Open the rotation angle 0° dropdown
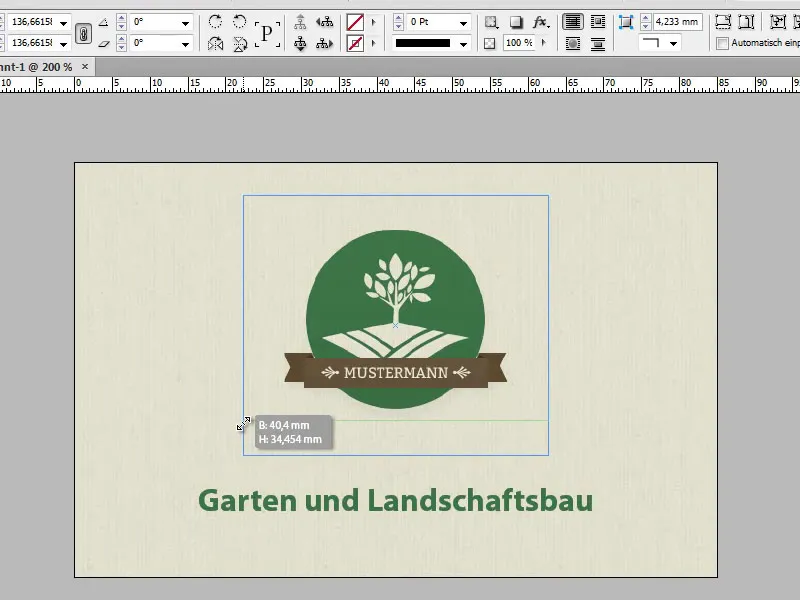The image size is (800, 600). coord(185,22)
